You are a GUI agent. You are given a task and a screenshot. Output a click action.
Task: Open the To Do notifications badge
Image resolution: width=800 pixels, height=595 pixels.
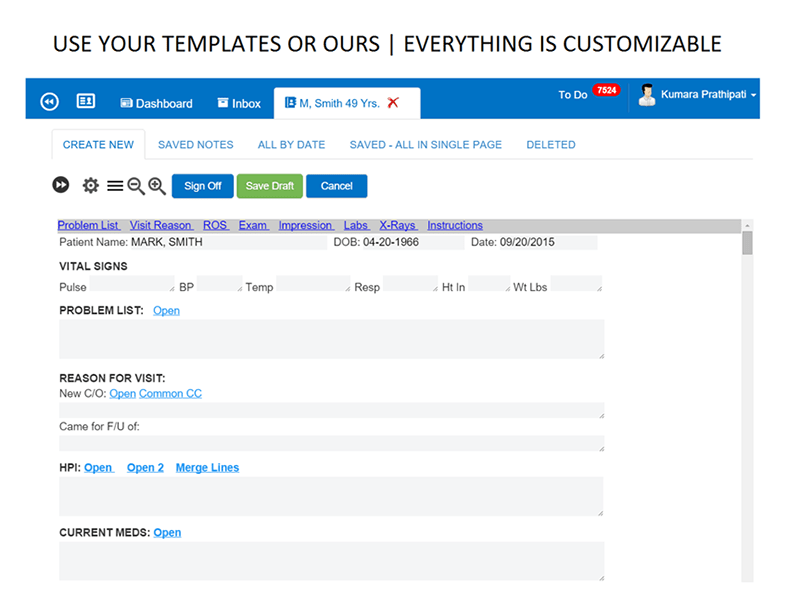click(x=605, y=90)
